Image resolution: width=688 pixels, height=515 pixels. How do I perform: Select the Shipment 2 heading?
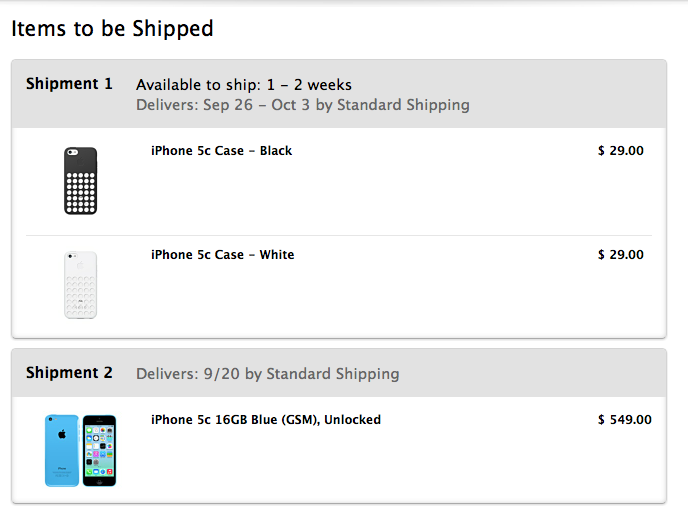coord(69,373)
